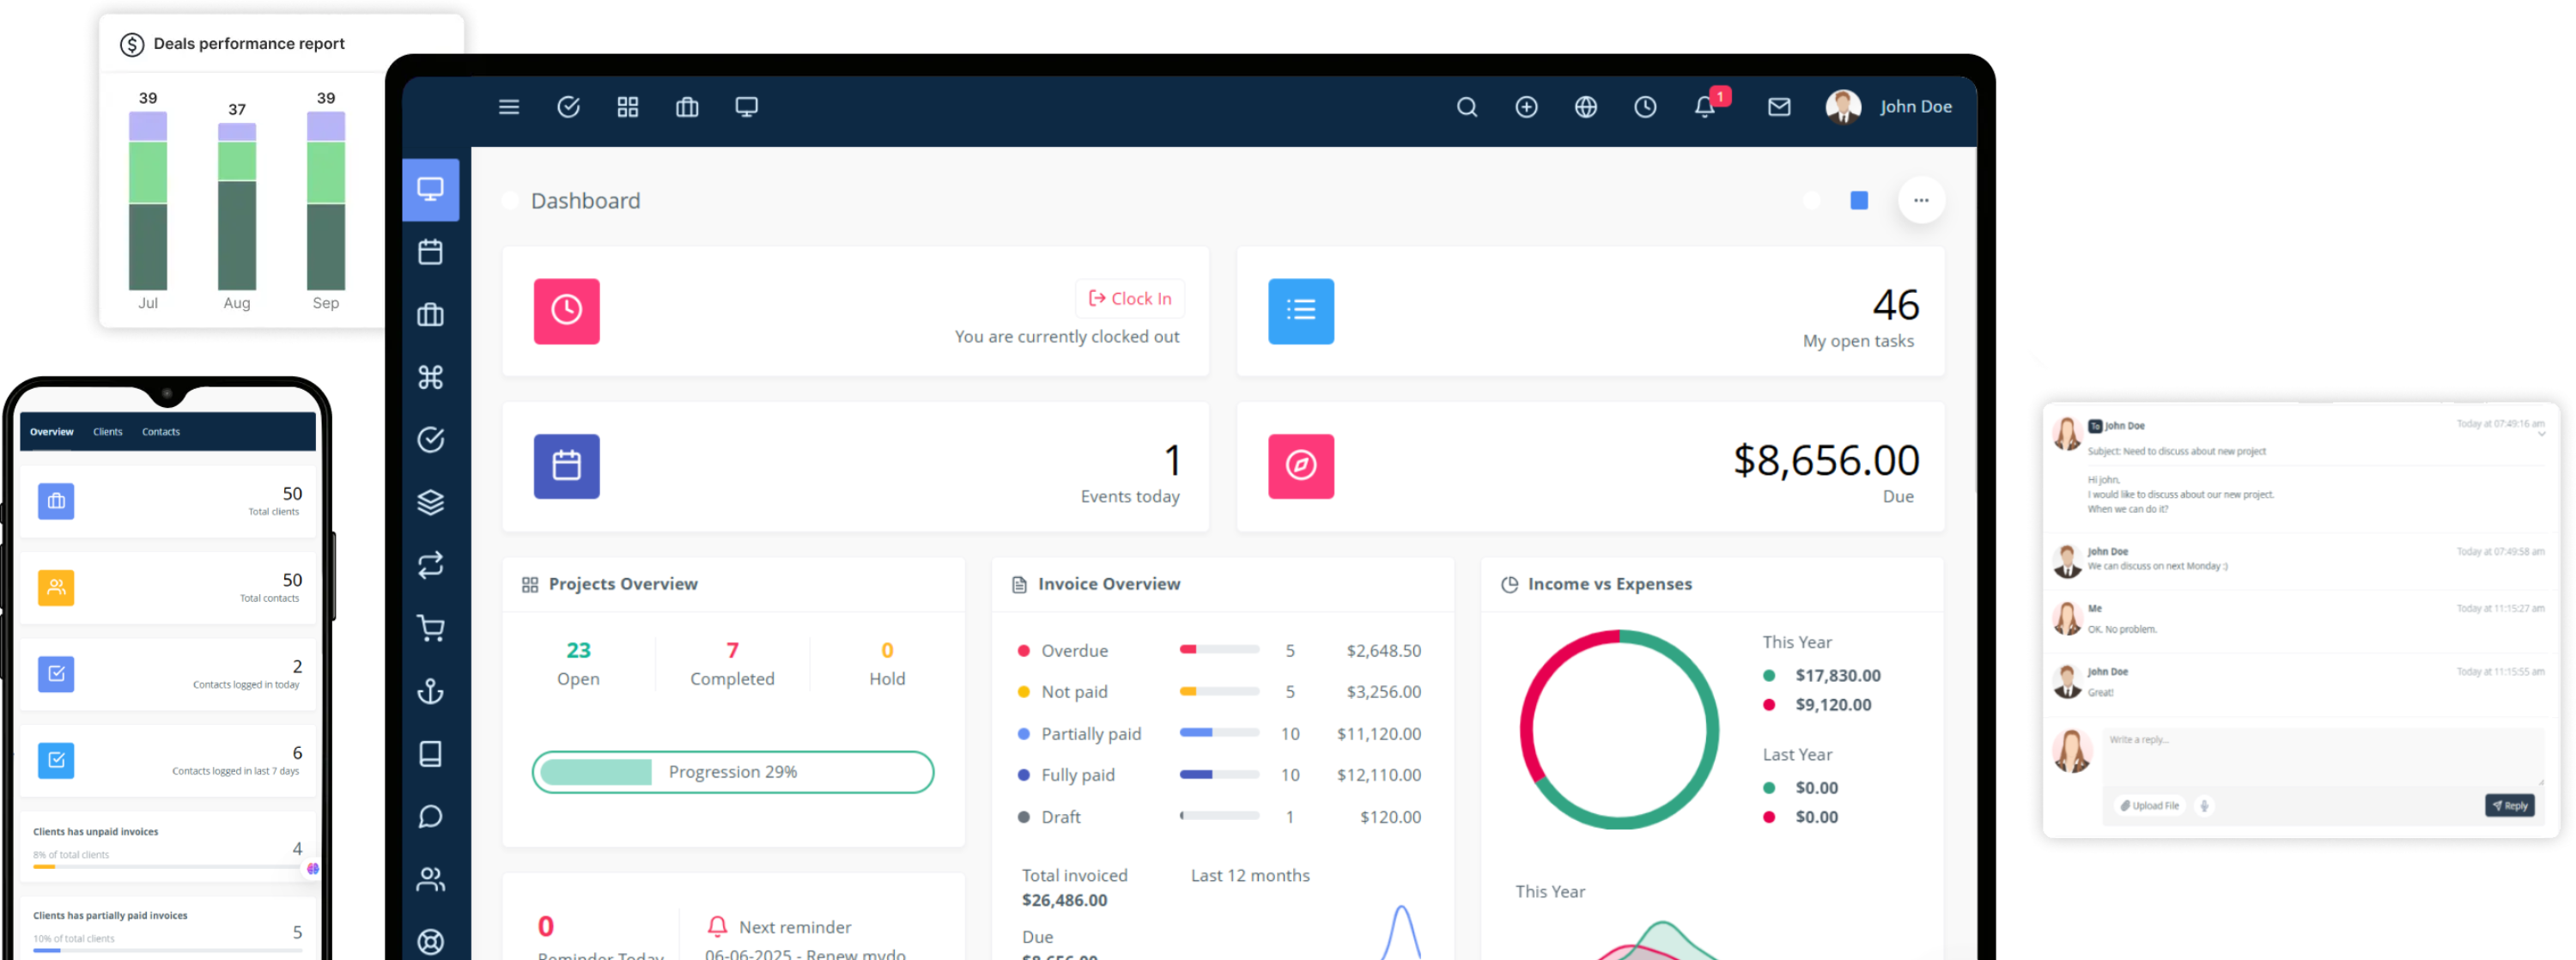Click the grid icon in the top bar
Image resolution: width=2576 pixels, height=960 pixels.
[628, 107]
